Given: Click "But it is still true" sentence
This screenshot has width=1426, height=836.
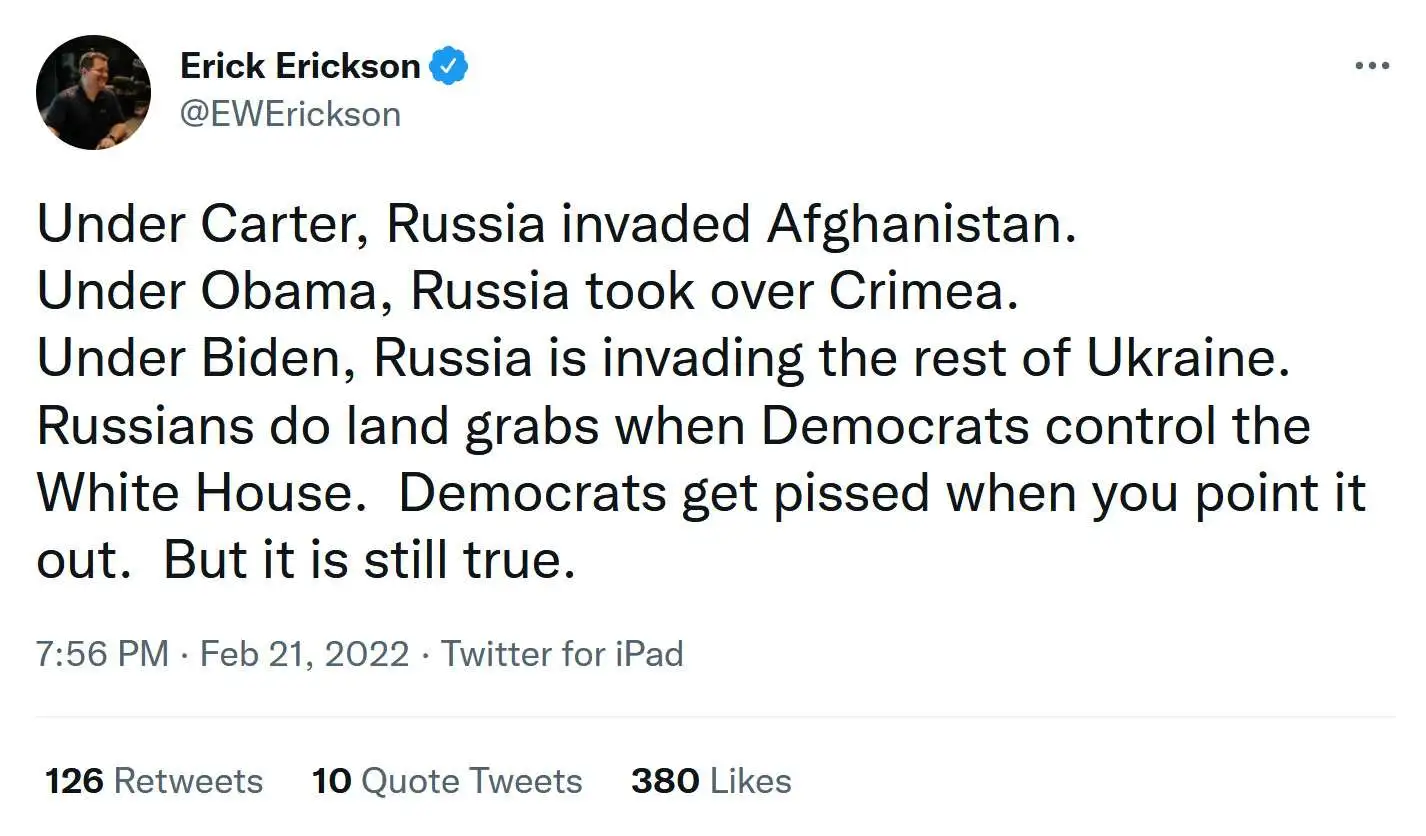Looking at the screenshot, I should tap(369, 560).
